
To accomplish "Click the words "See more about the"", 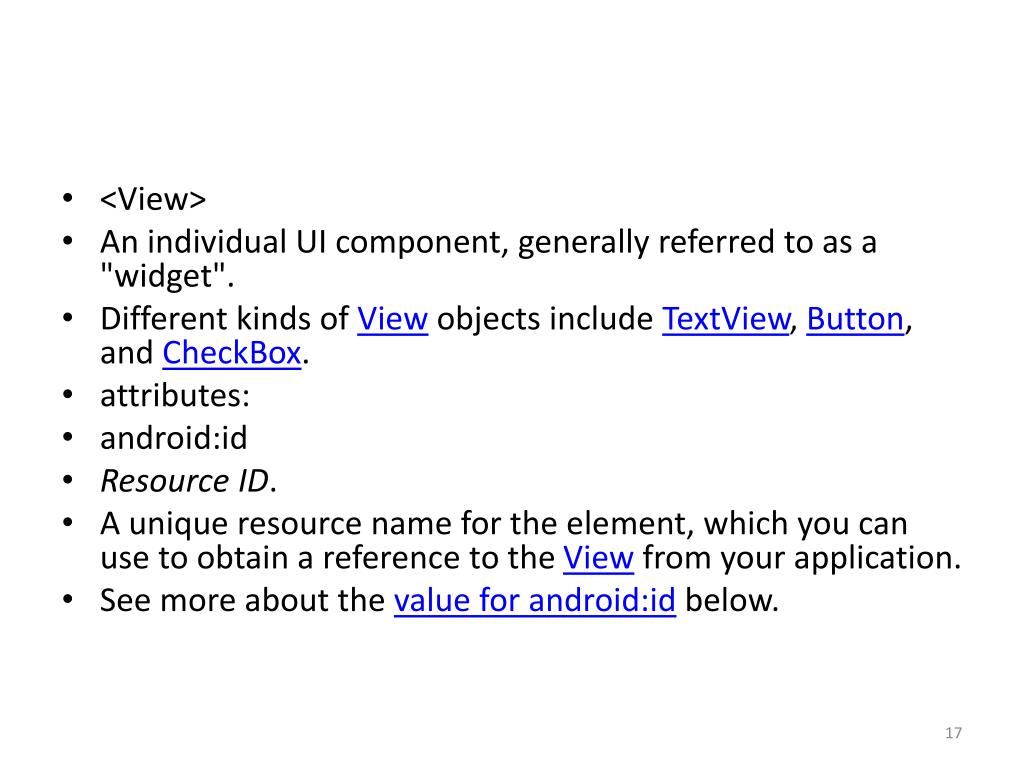I will point(243,602).
